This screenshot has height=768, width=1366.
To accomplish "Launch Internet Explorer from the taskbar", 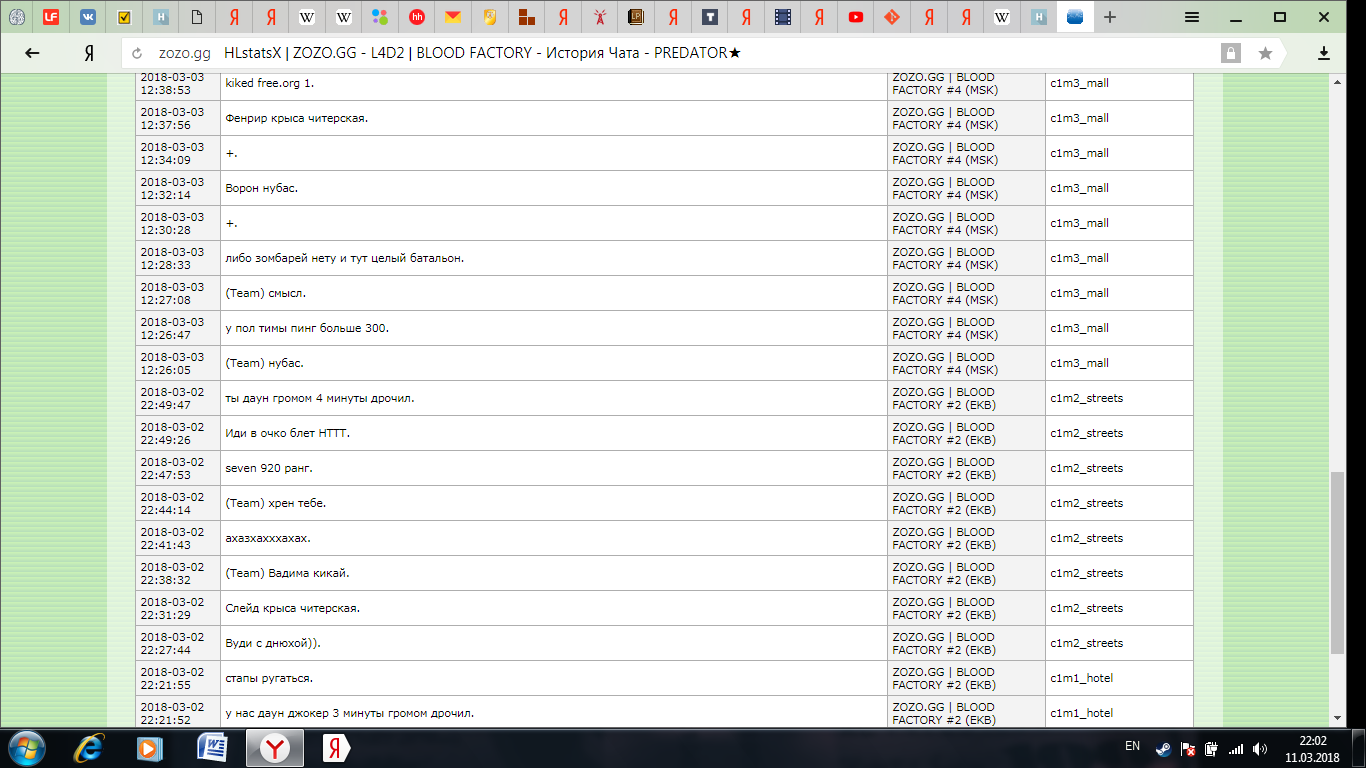I will [x=90, y=747].
